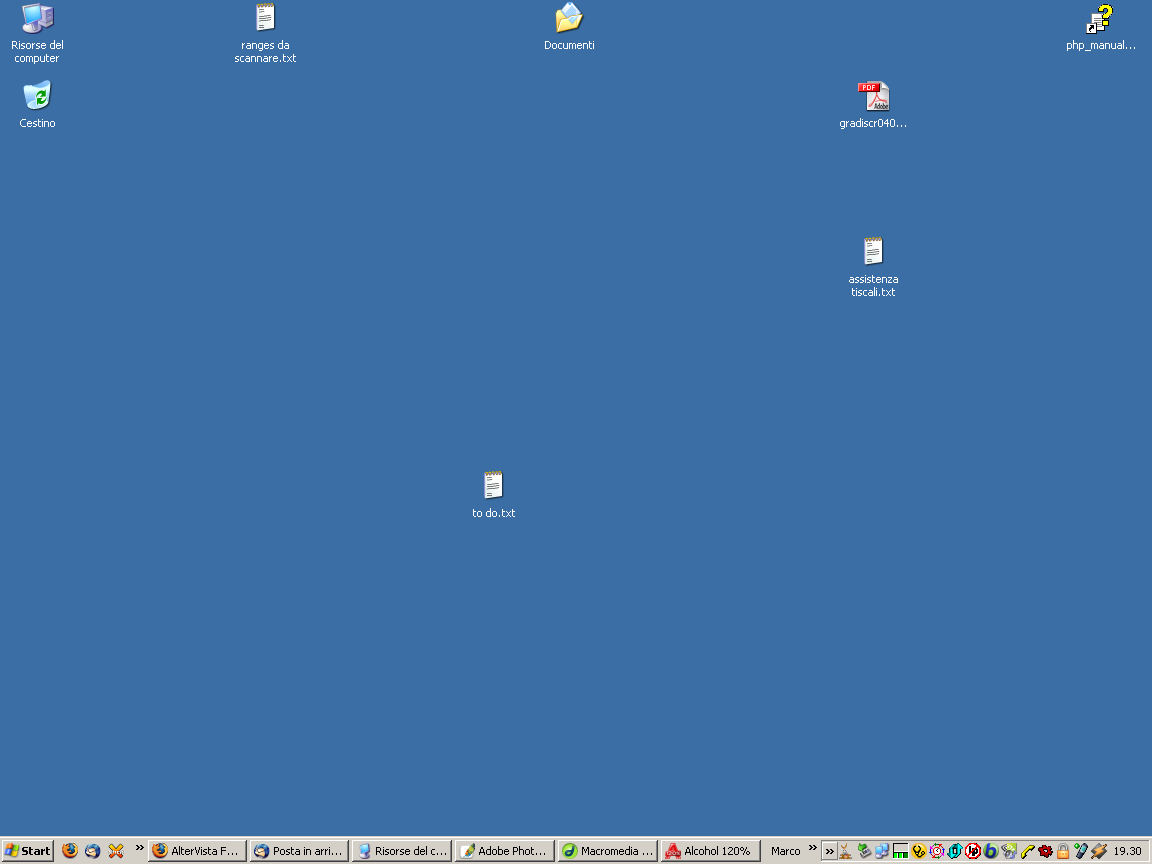Expand the Marco toolbar chevron
Viewport: 1152px width, 864px height.
point(812,848)
